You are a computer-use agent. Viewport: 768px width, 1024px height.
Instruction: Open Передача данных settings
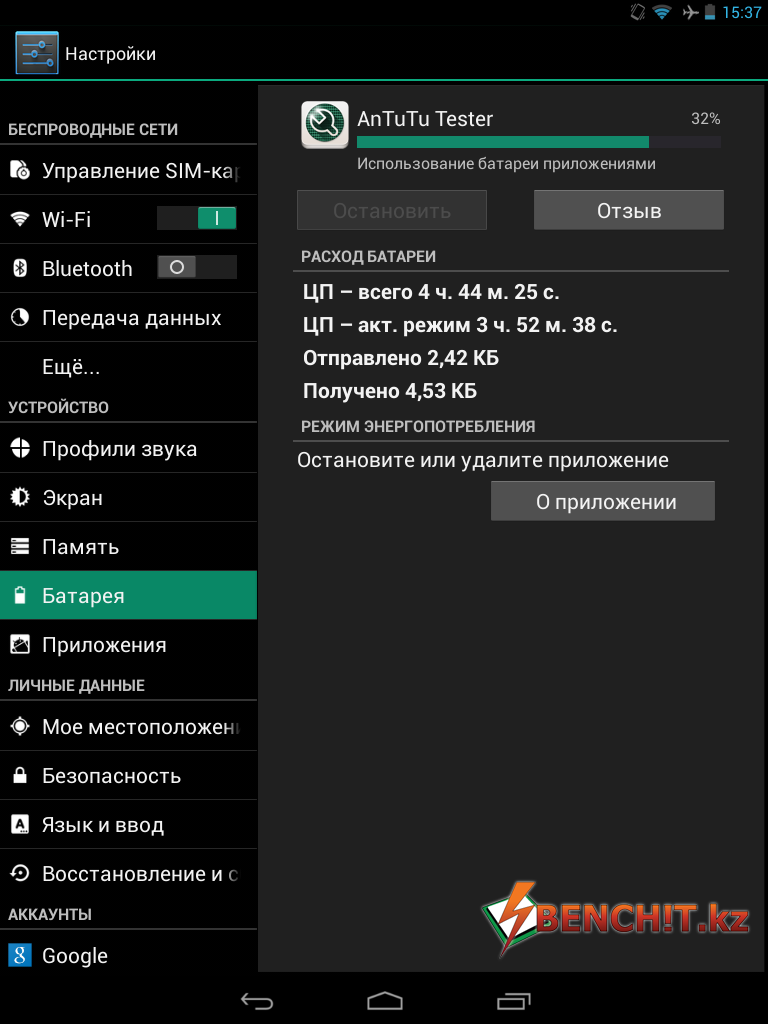(x=128, y=317)
